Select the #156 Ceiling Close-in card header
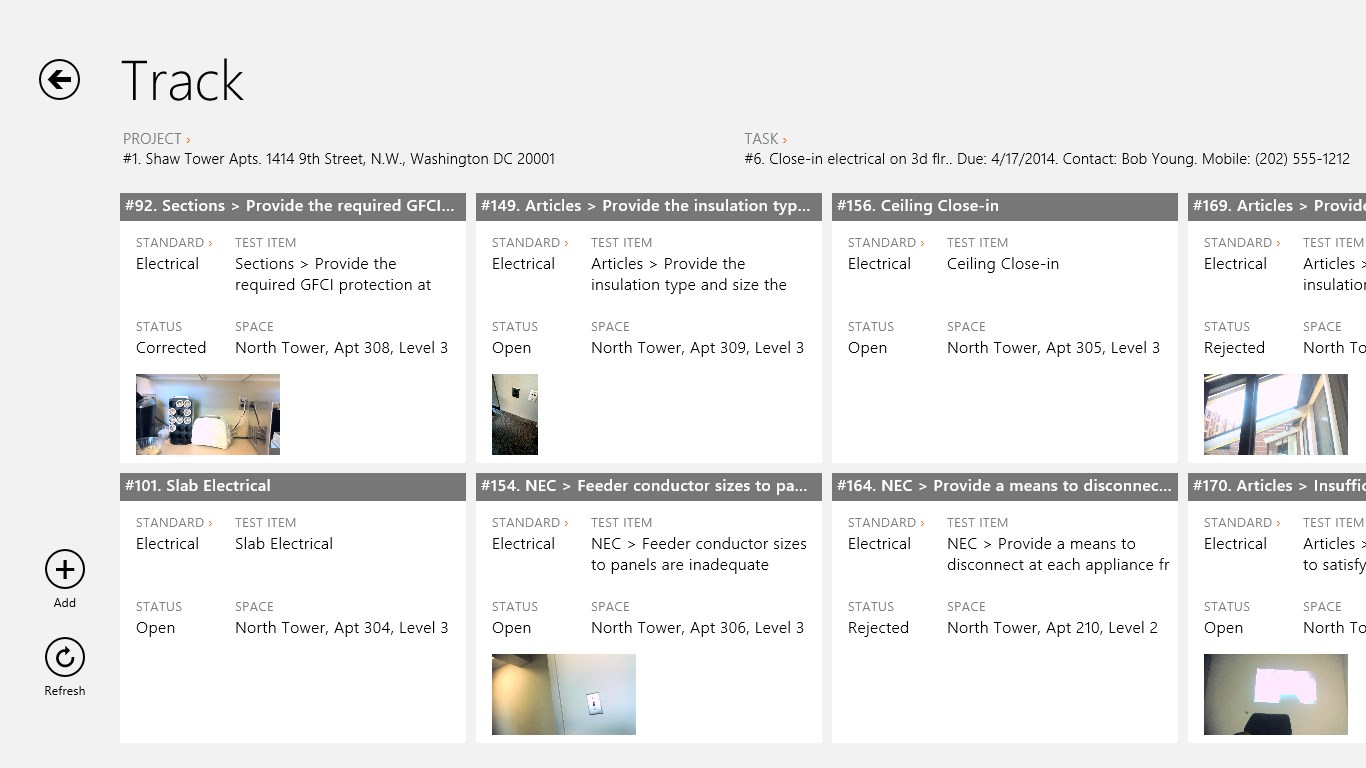 coord(1004,206)
